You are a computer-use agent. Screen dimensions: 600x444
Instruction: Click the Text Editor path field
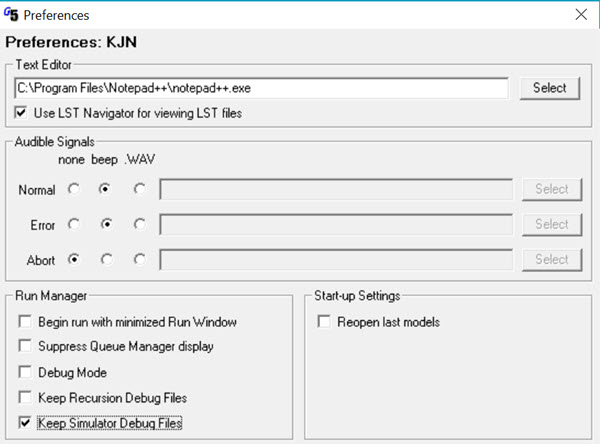click(262, 88)
